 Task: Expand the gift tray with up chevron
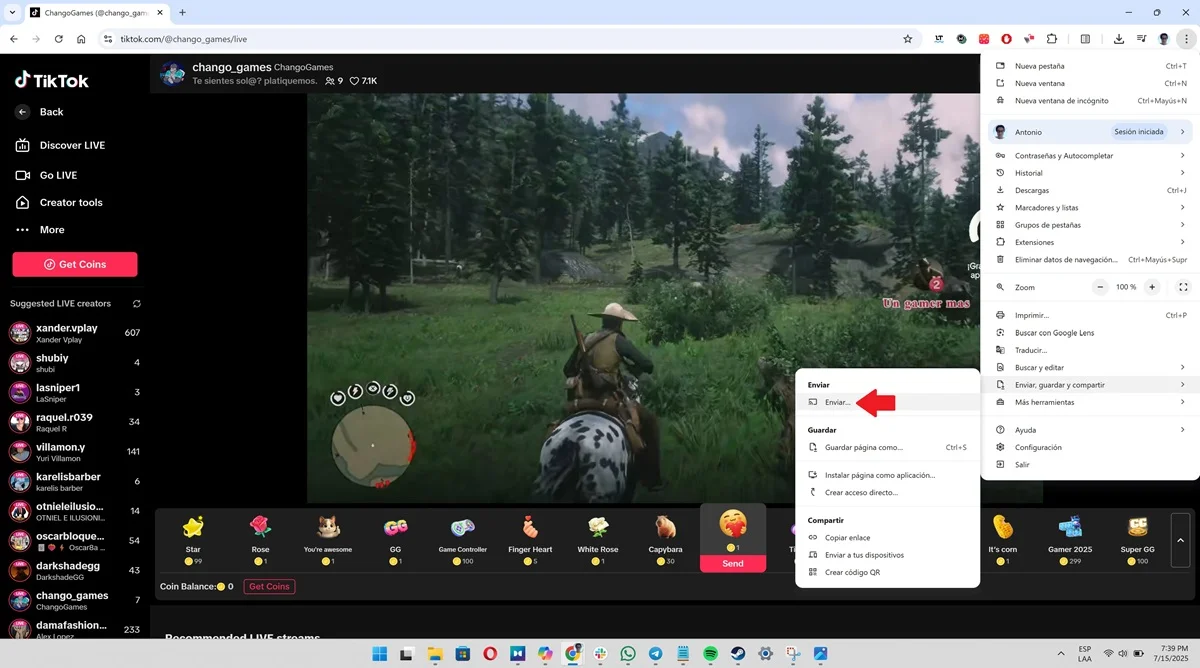(x=1180, y=540)
